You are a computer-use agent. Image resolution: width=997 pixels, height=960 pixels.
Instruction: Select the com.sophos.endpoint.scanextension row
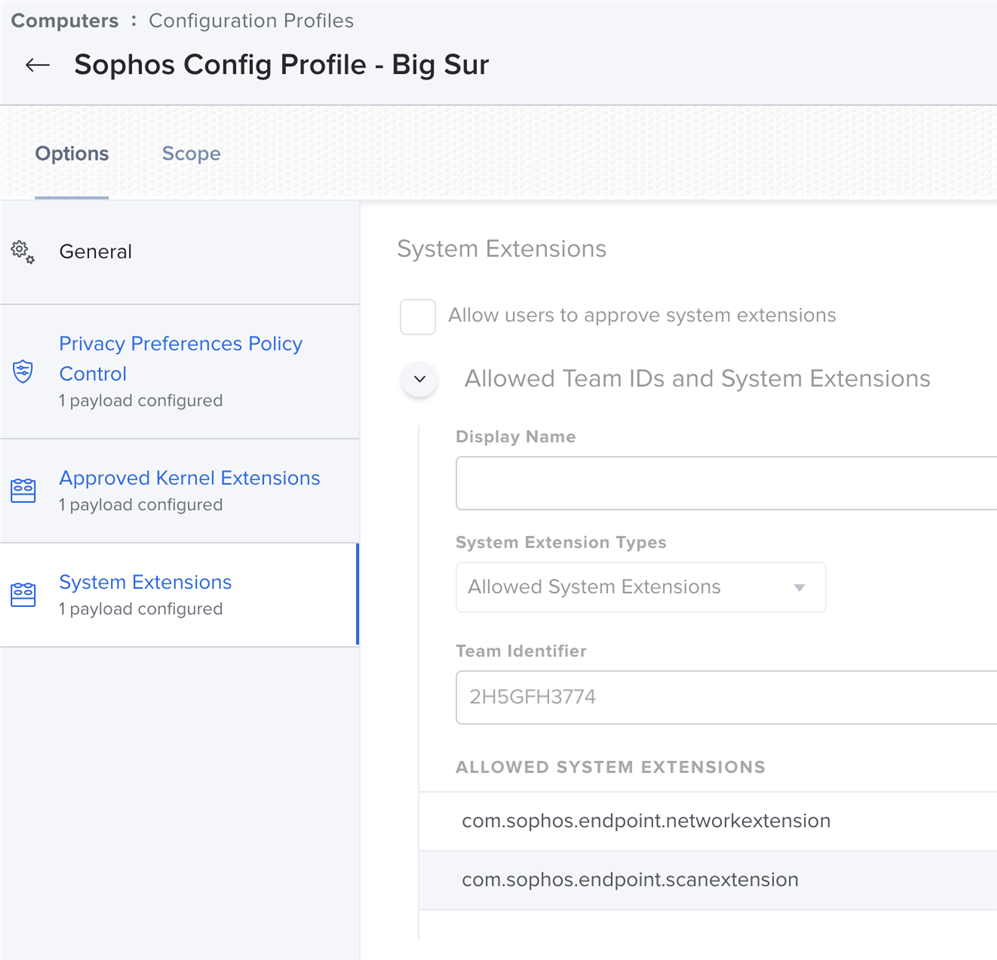[x=708, y=880]
